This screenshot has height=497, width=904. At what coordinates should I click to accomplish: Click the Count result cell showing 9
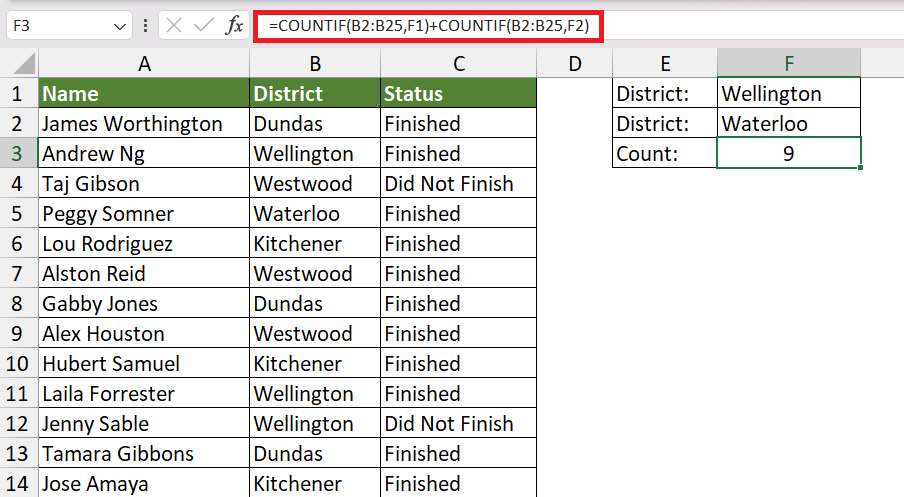click(789, 153)
